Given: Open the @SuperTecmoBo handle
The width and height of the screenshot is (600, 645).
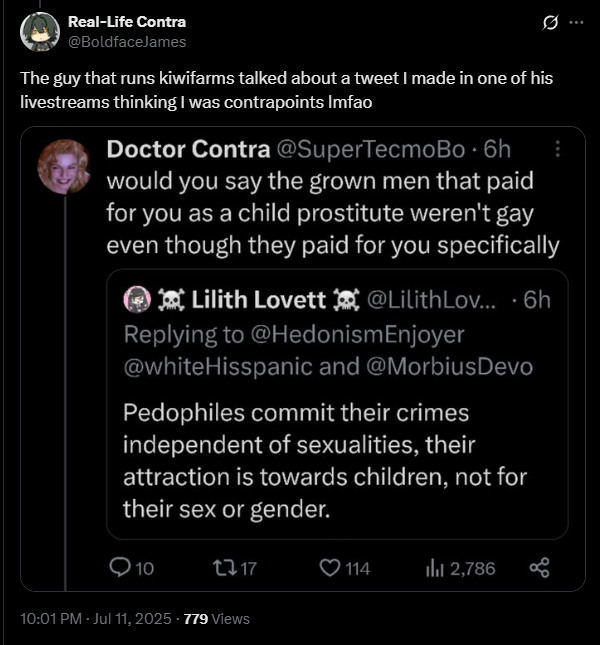Looking at the screenshot, I should [371, 149].
